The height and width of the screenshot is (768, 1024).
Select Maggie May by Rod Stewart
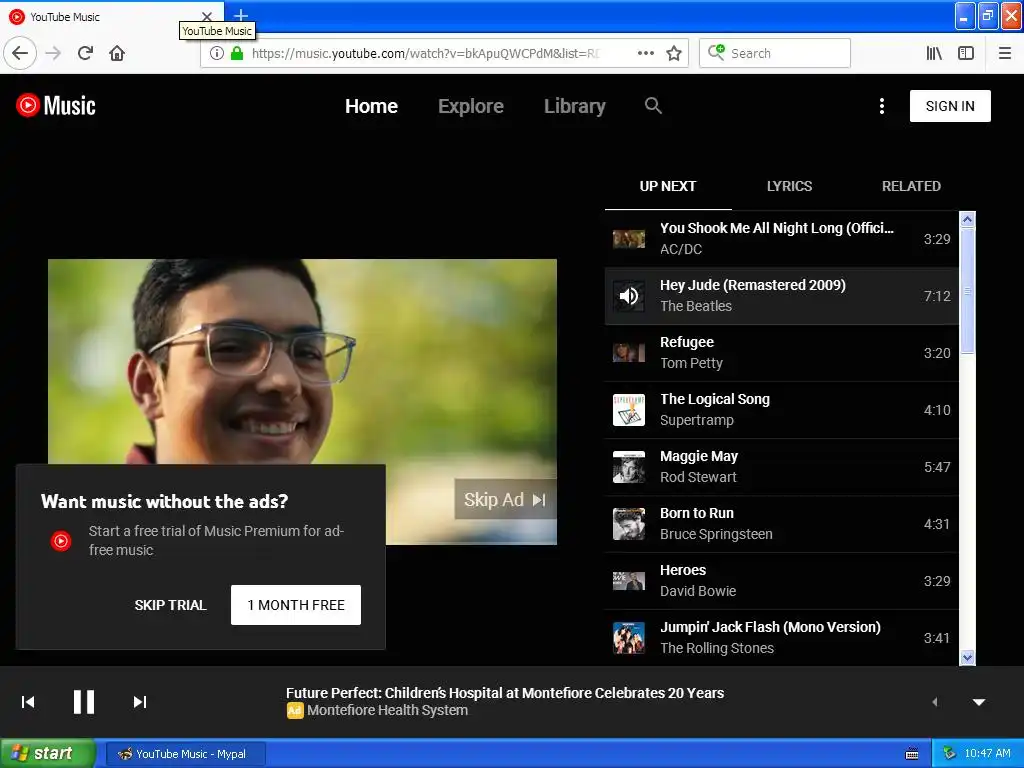[x=781, y=467]
